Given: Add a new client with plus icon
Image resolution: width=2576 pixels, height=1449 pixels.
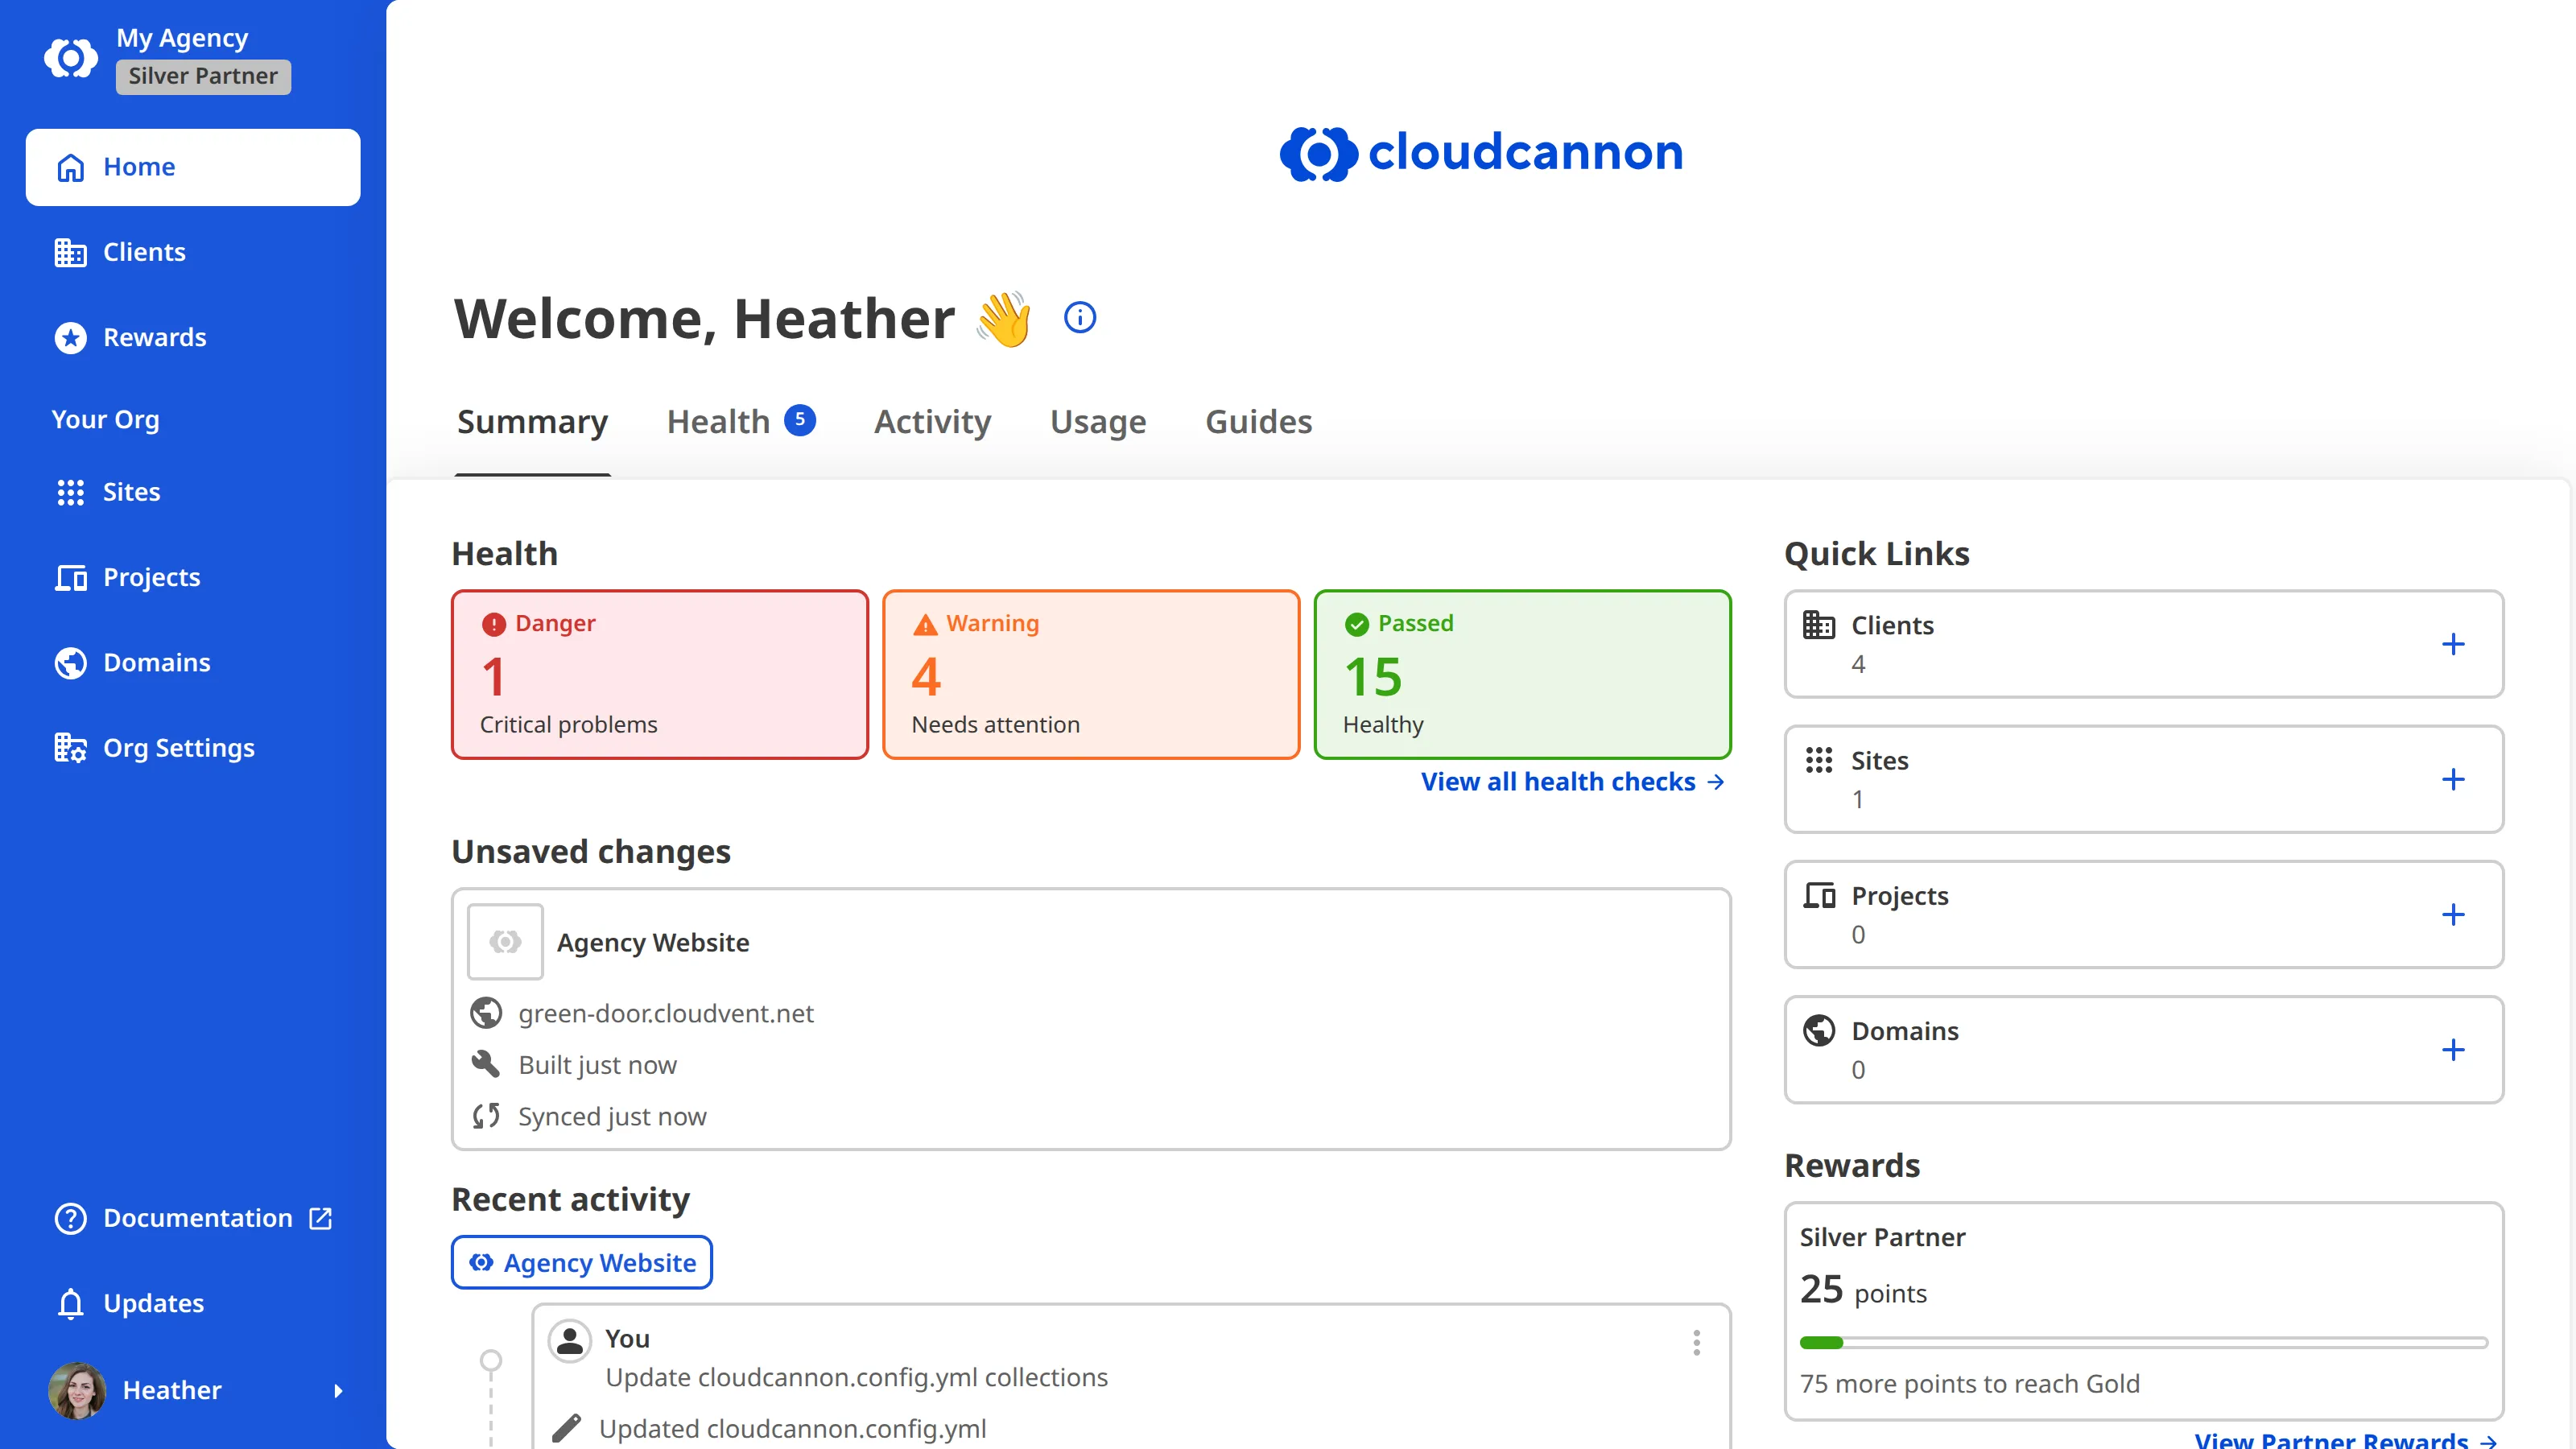Looking at the screenshot, I should tap(2453, 644).
